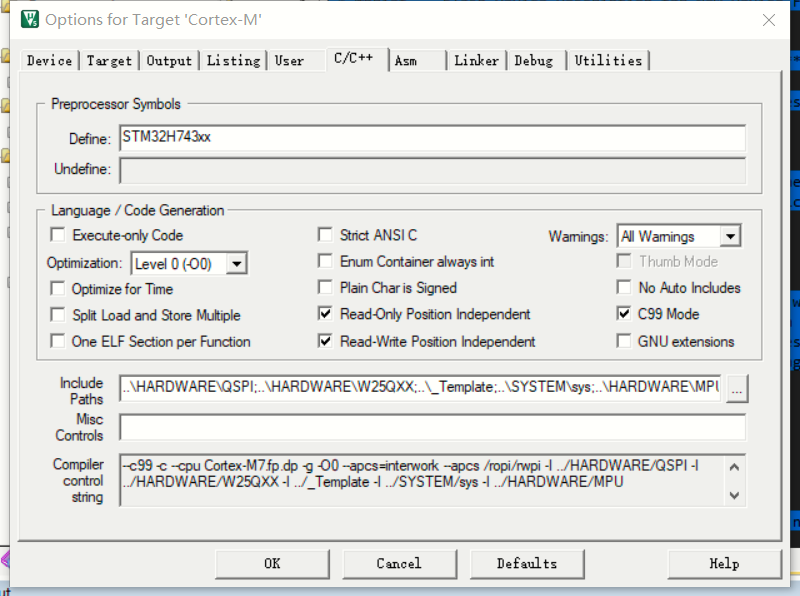Enable One ELF Section per Function
The image size is (800, 596).
[58, 341]
